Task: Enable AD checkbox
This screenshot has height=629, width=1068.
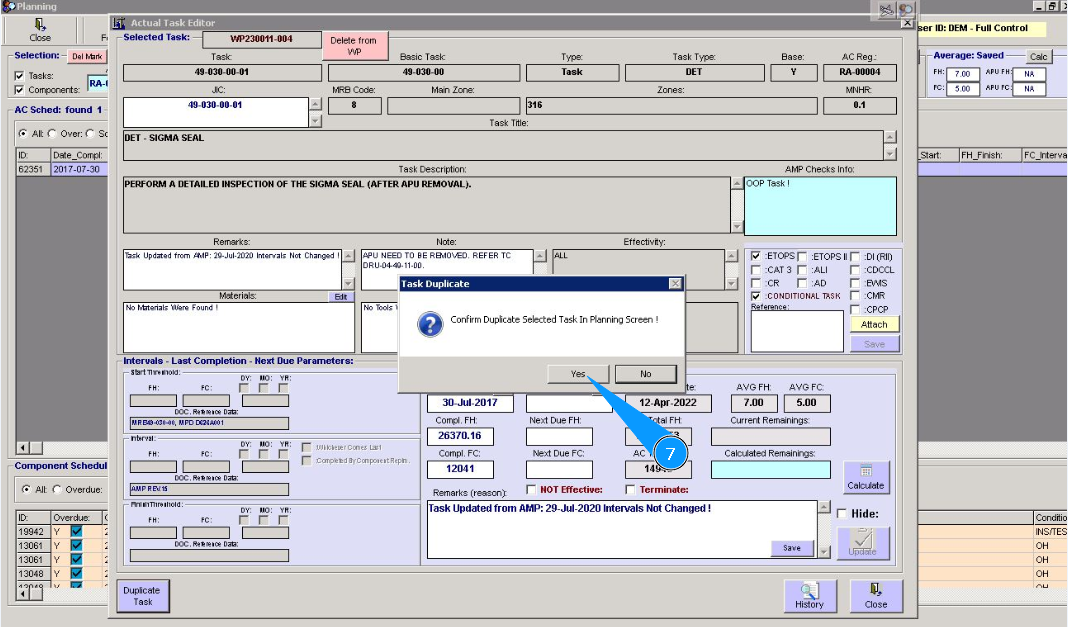Action: click(x=802, y=283)
